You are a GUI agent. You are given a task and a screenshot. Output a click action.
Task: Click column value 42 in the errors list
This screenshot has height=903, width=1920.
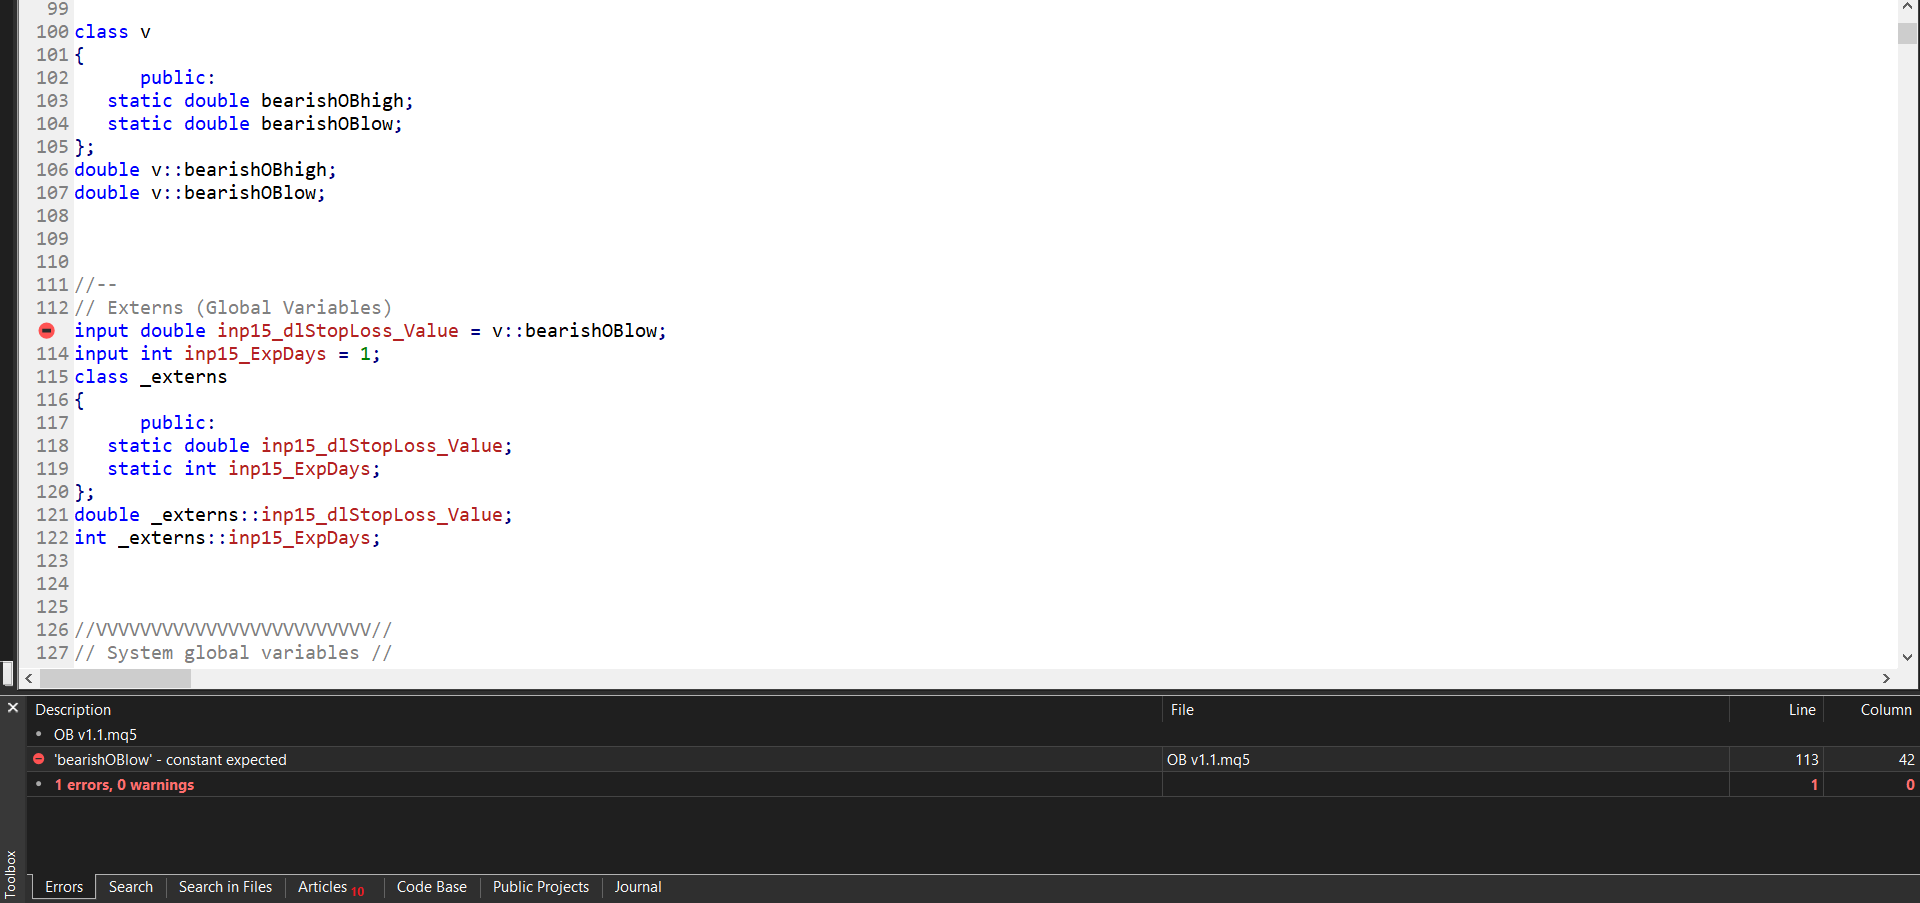(1906, 760)
